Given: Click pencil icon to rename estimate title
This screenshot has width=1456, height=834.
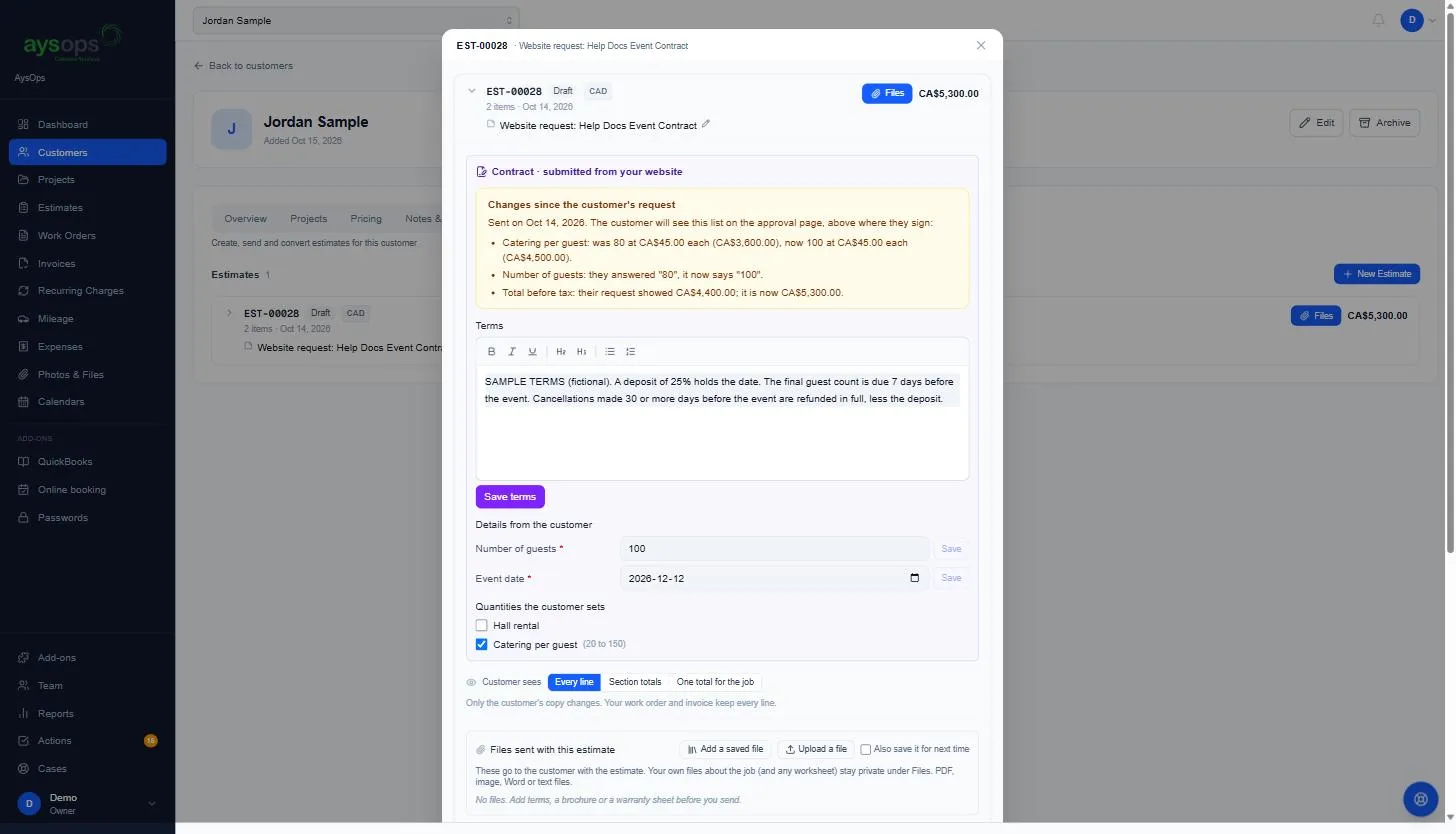Looking at the screenshot, I should coord(706,125).
